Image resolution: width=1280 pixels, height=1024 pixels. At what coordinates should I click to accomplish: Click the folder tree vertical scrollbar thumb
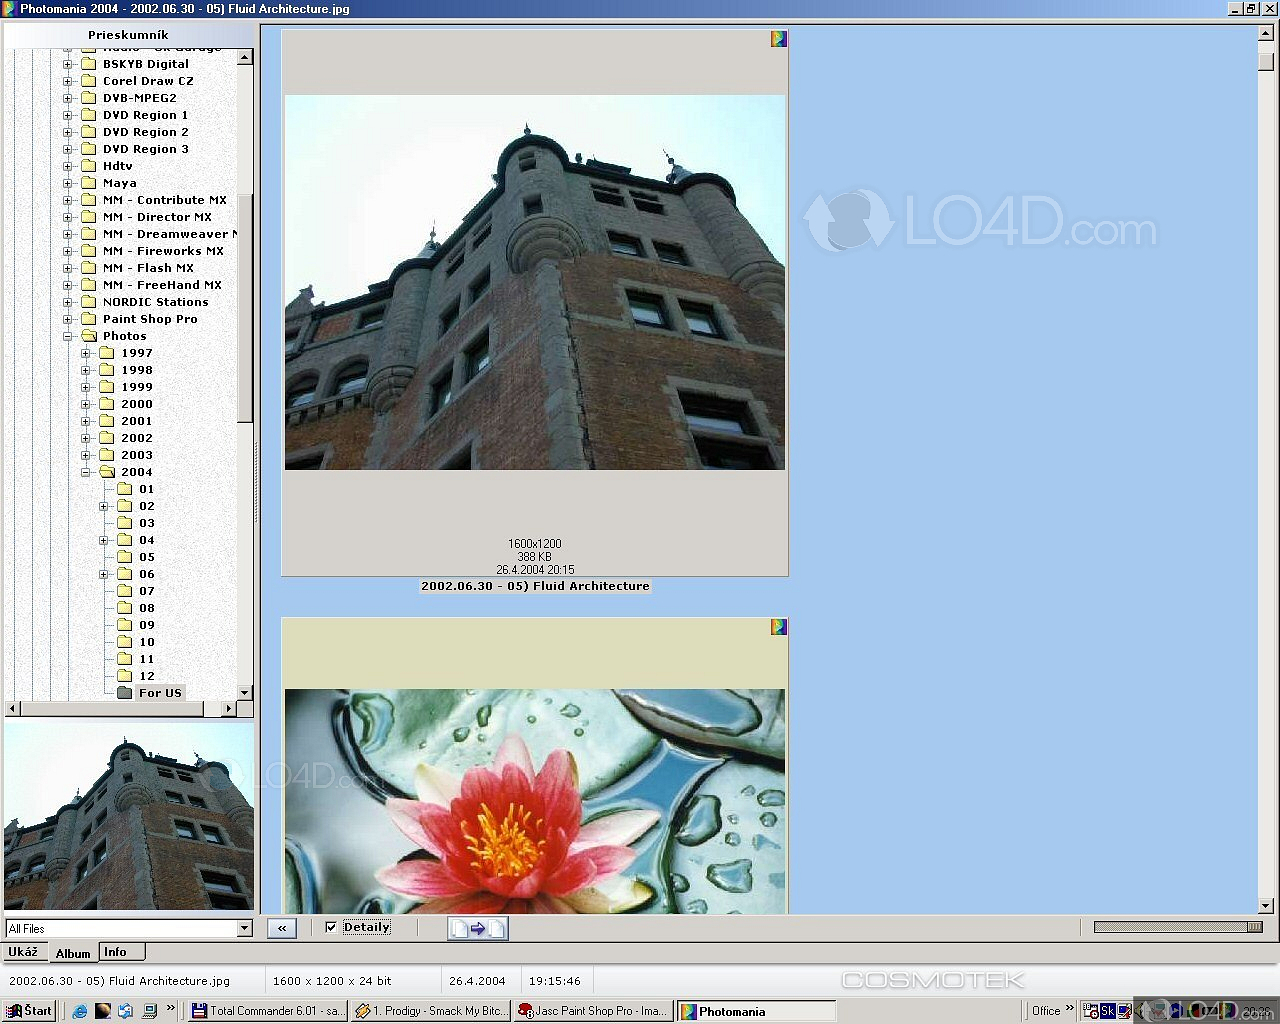click(x=245, y=308)
